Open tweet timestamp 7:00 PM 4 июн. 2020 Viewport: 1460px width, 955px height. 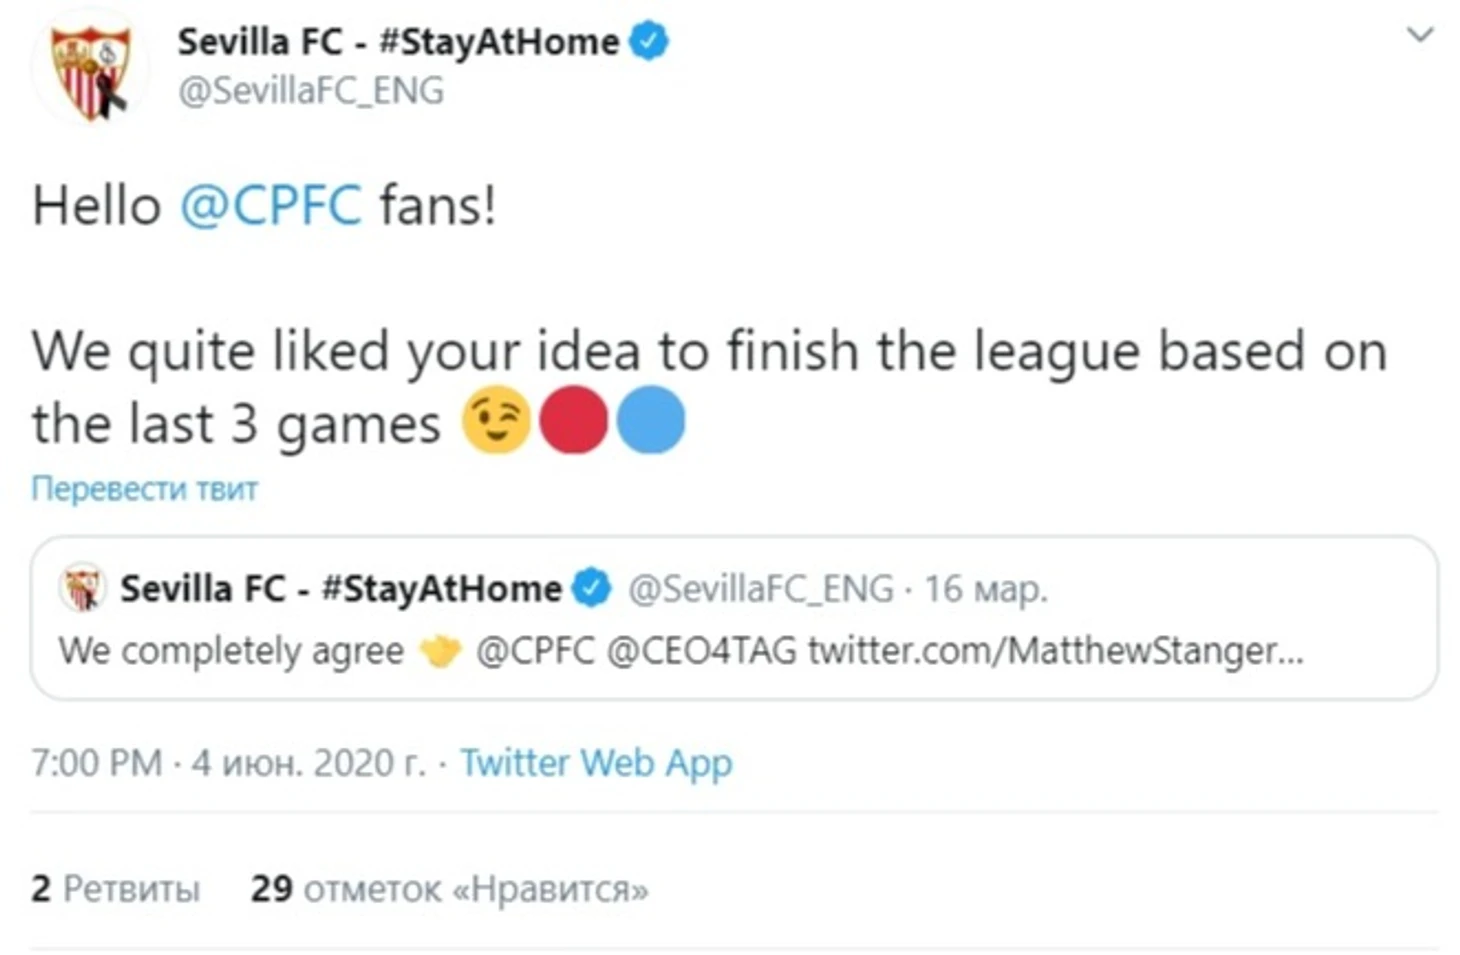pos(228,763)
